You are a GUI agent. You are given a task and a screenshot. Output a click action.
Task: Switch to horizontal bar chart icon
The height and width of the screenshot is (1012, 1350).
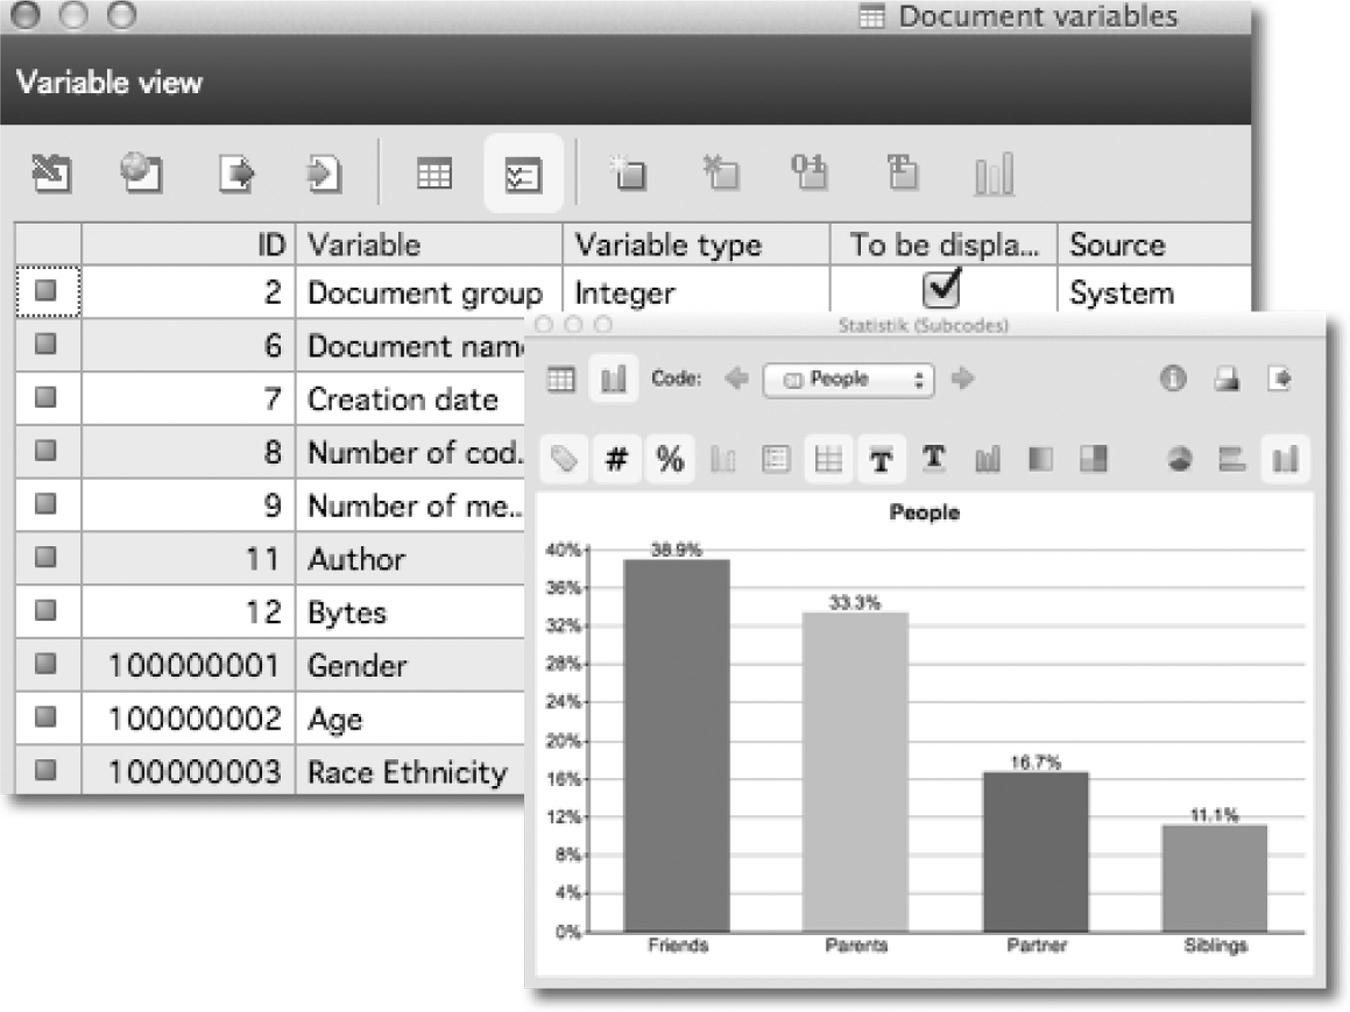coord(1232,459)
